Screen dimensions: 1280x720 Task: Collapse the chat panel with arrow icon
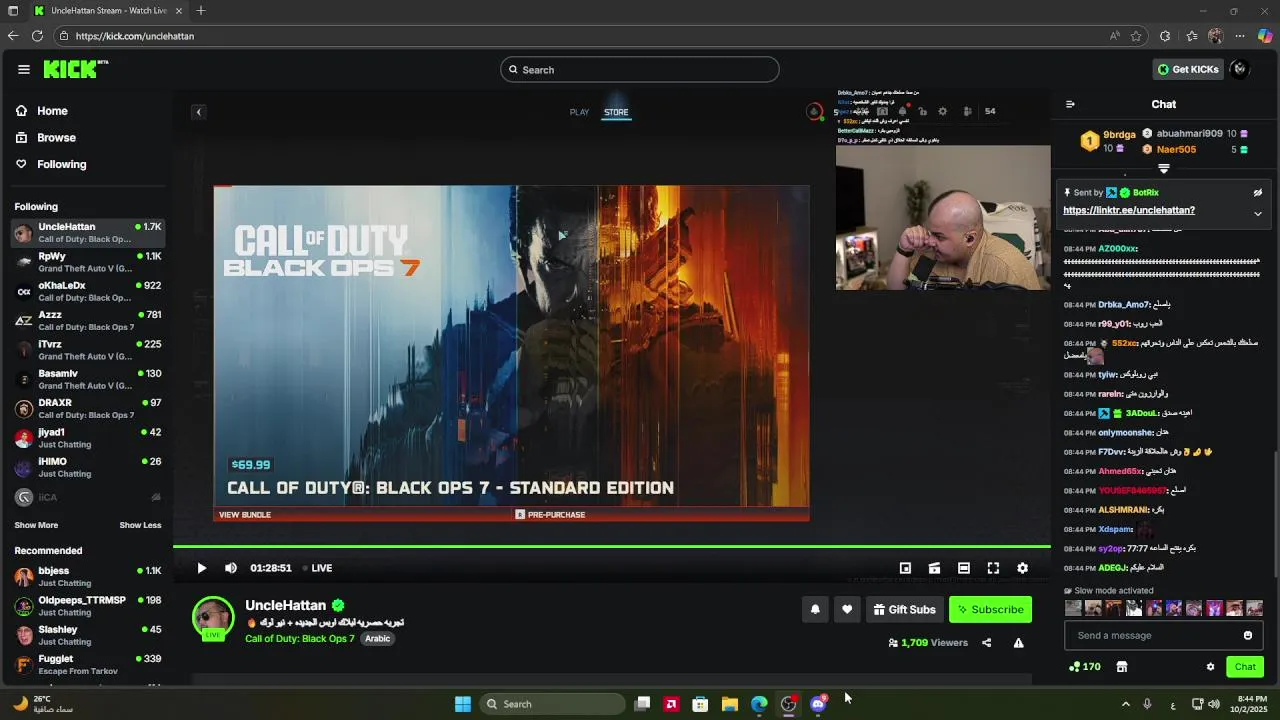(x=1070, y=104)
